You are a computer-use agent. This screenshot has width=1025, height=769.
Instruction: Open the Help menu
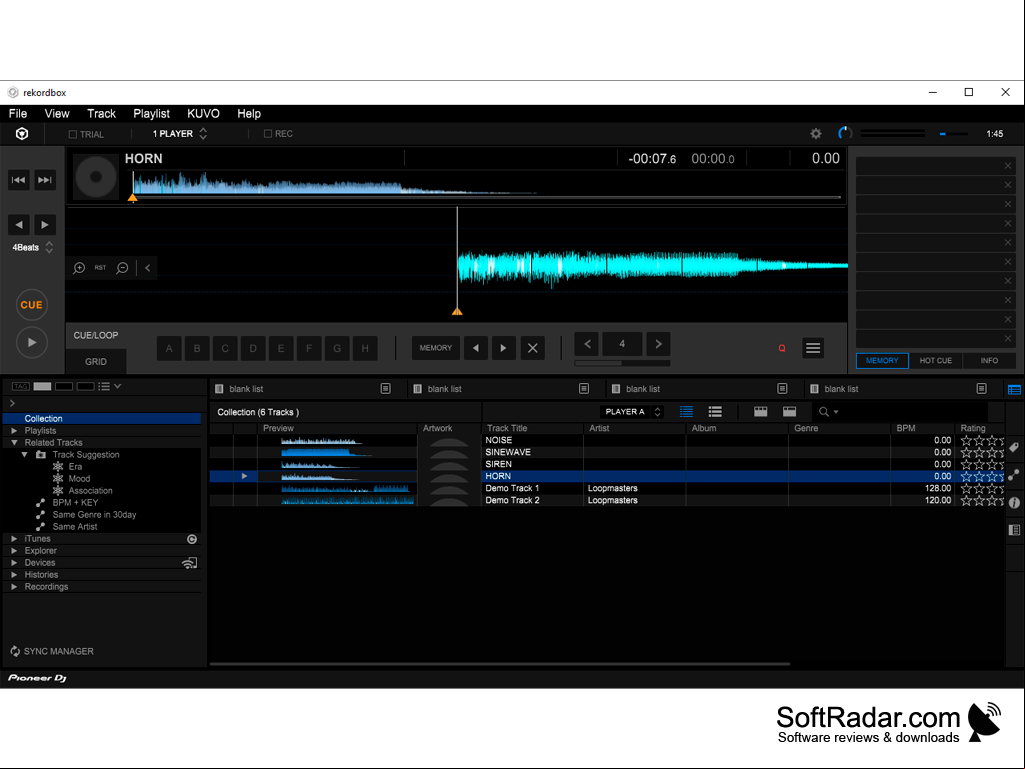point(249,114)
